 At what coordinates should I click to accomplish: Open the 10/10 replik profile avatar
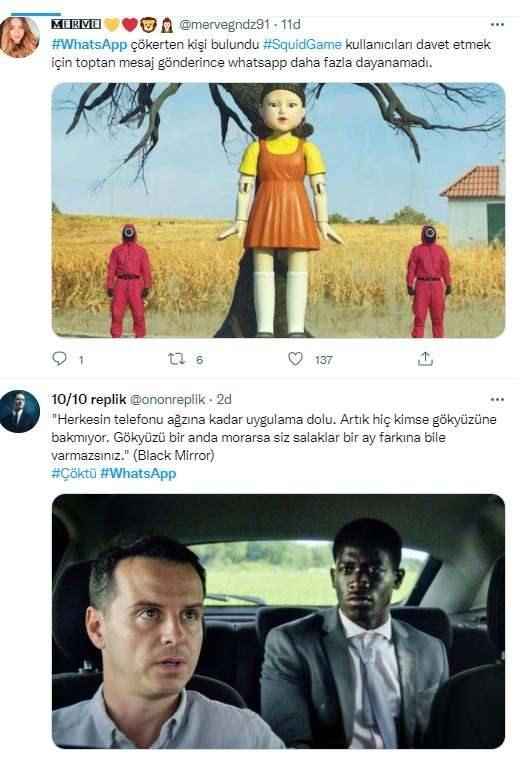point(20,411)
